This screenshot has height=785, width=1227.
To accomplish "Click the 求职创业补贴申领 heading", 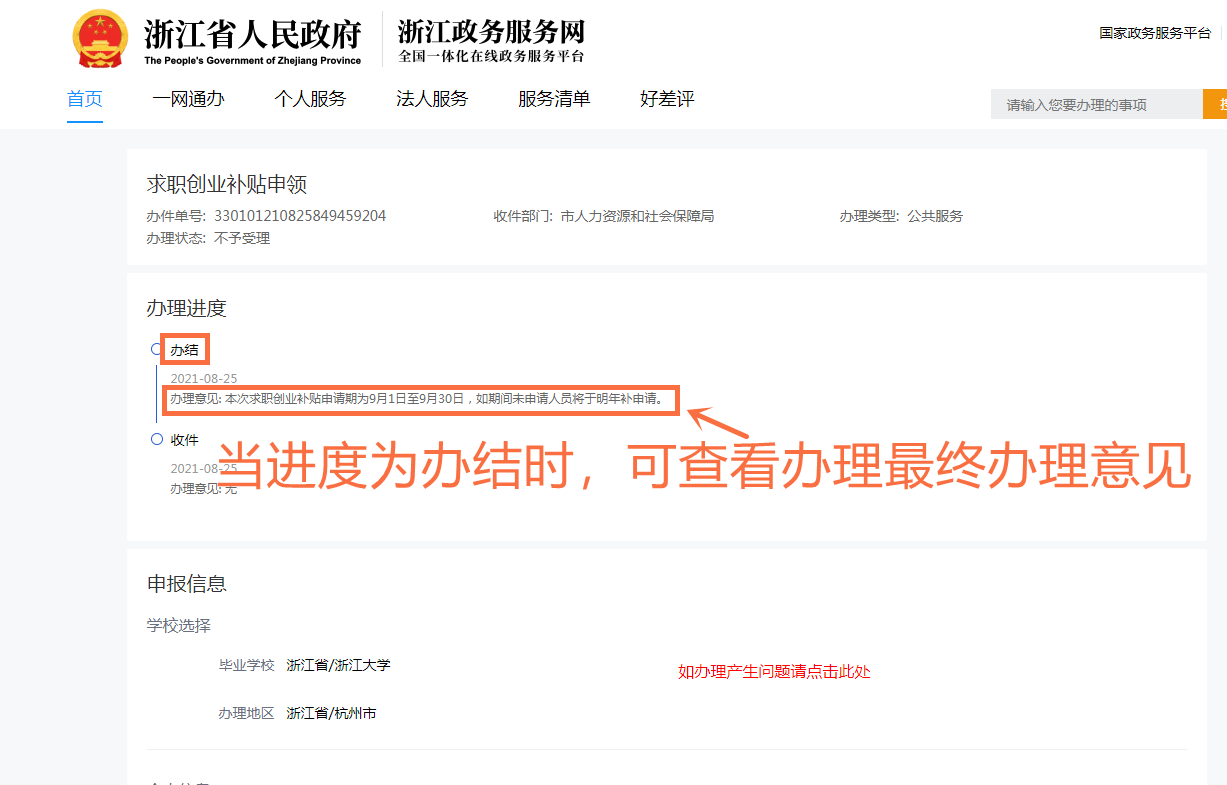I will pos(227,184).
